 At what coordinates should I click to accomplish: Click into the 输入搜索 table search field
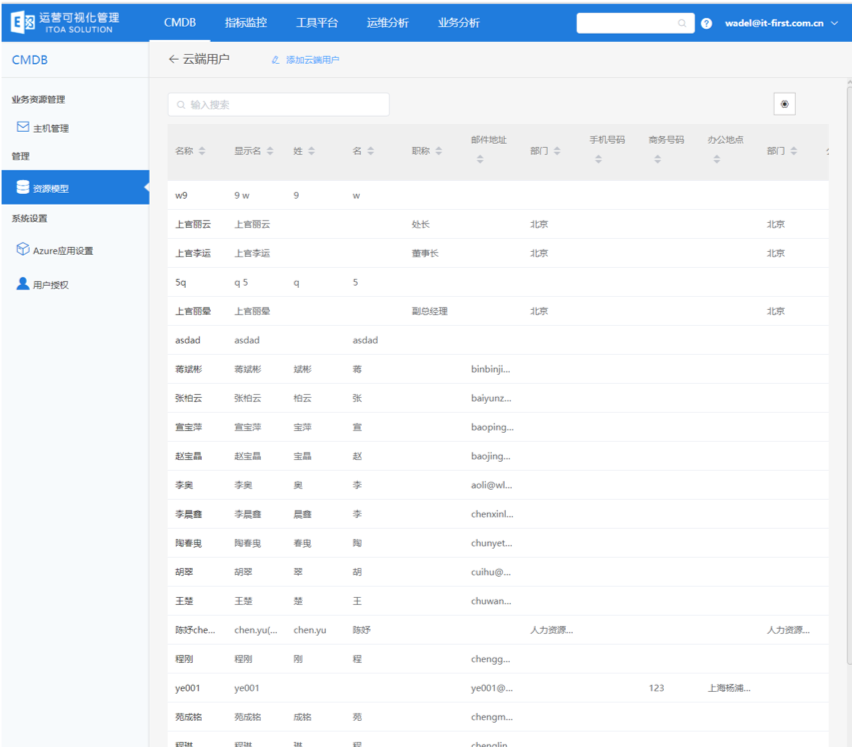coord(278,104)
